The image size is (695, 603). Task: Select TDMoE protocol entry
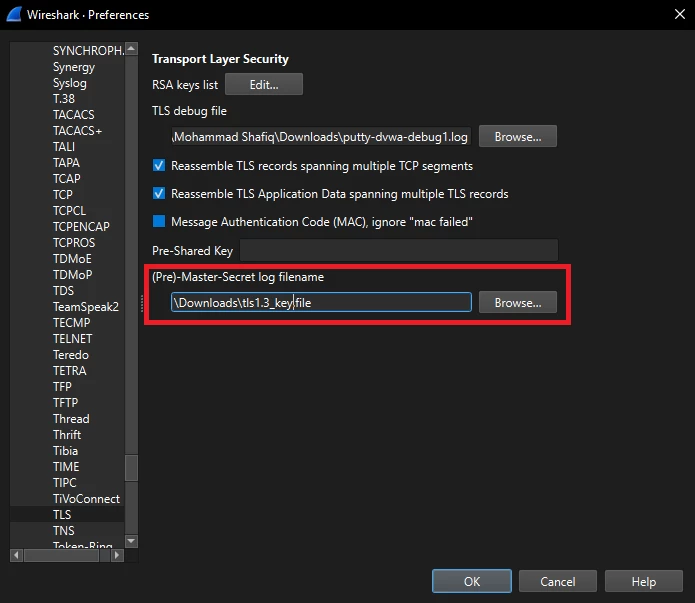(72, 259)
